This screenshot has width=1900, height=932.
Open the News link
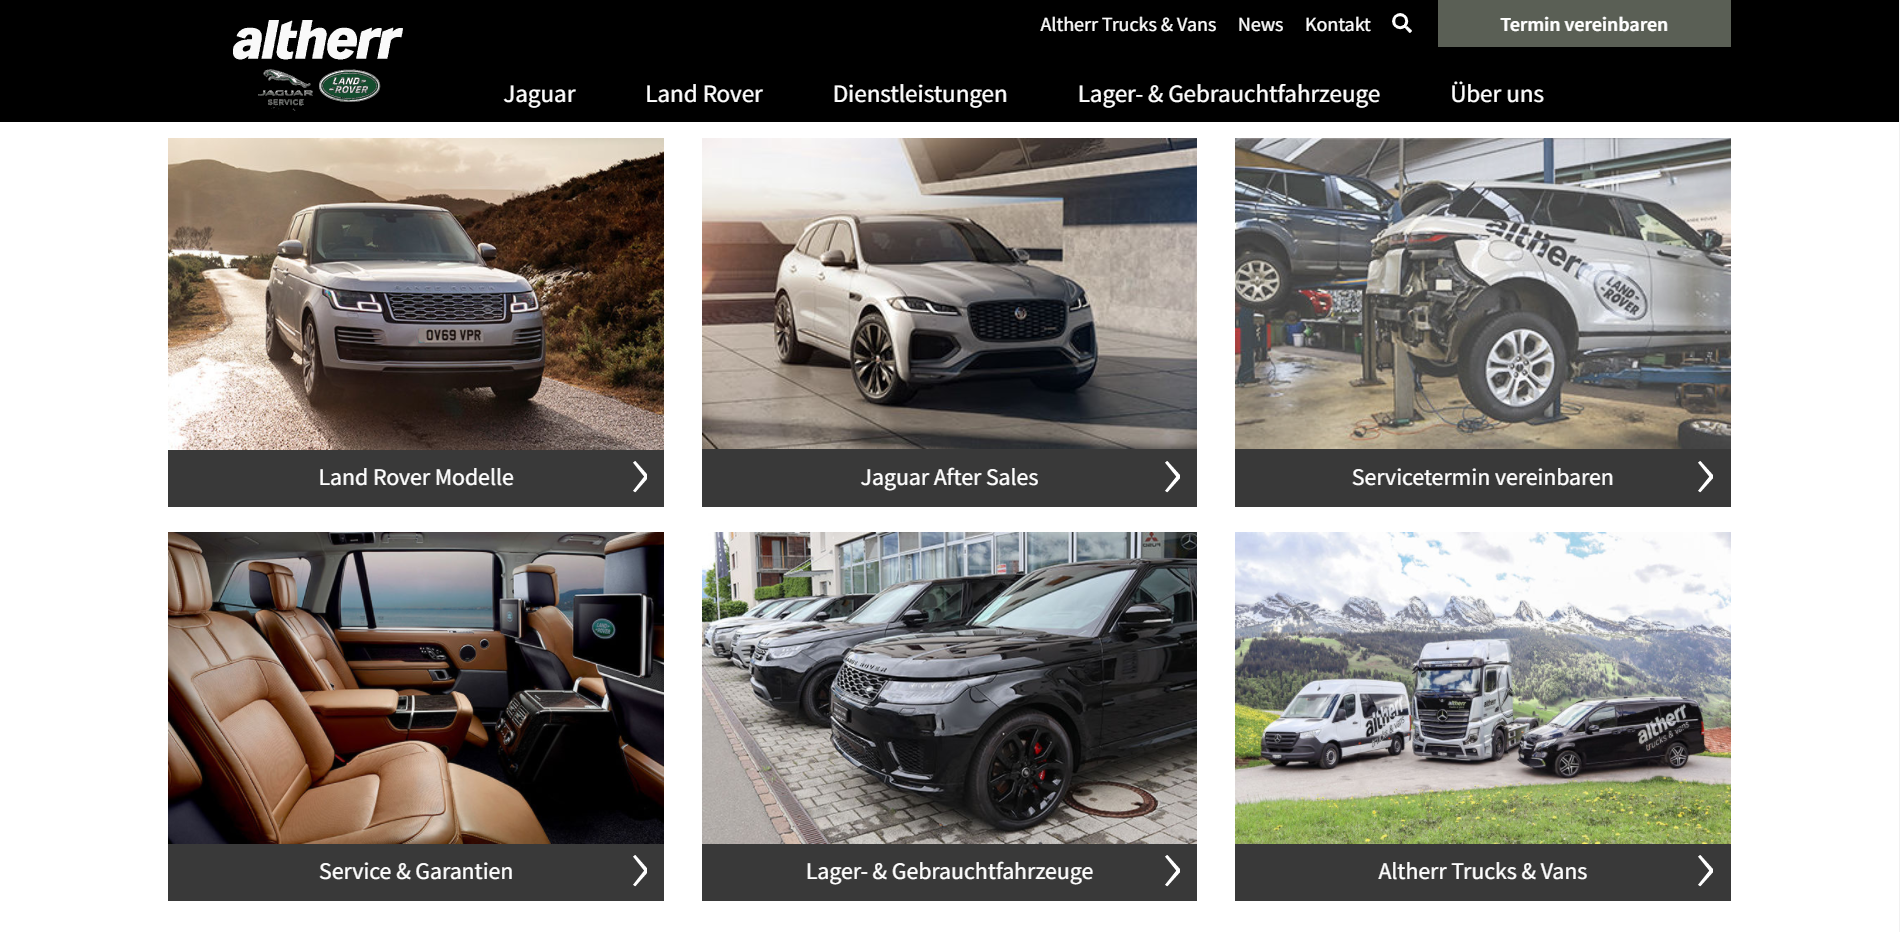coord(1260,24)
